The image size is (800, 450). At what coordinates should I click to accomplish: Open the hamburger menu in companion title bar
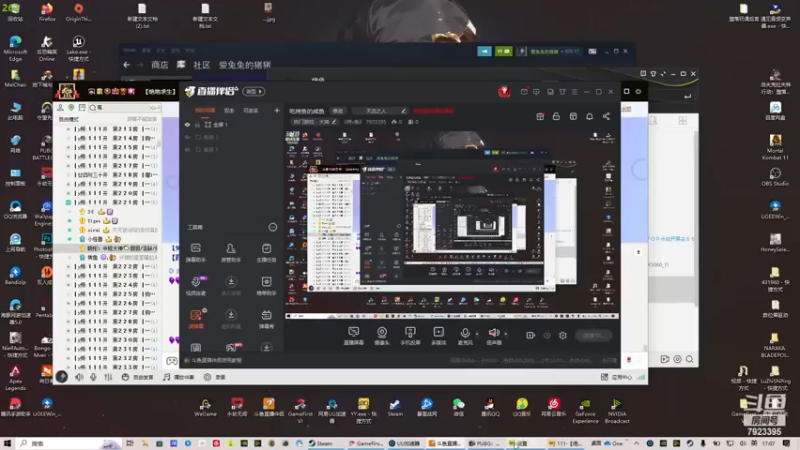(574, 92)
